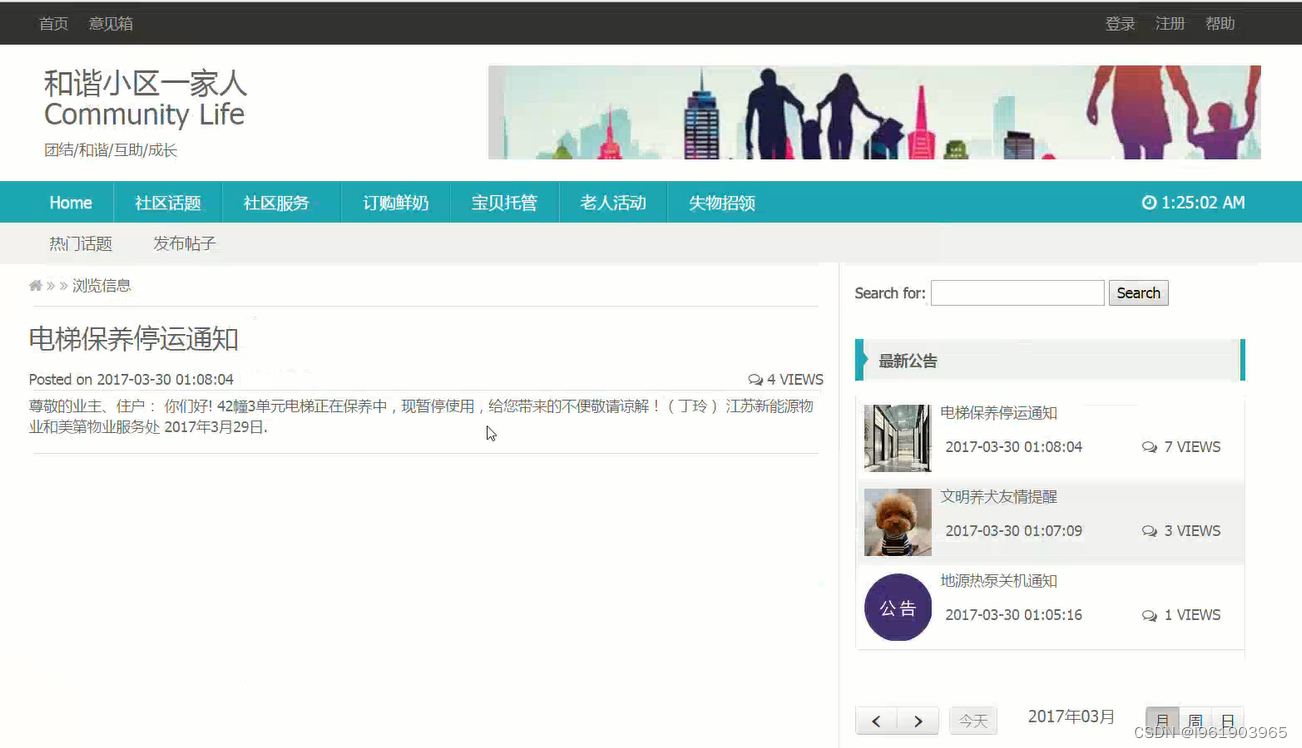This screenshot has height=748, width=1302.
Task: Click the 浏览信息 breadcrumb text
Action: pos(101,286)
